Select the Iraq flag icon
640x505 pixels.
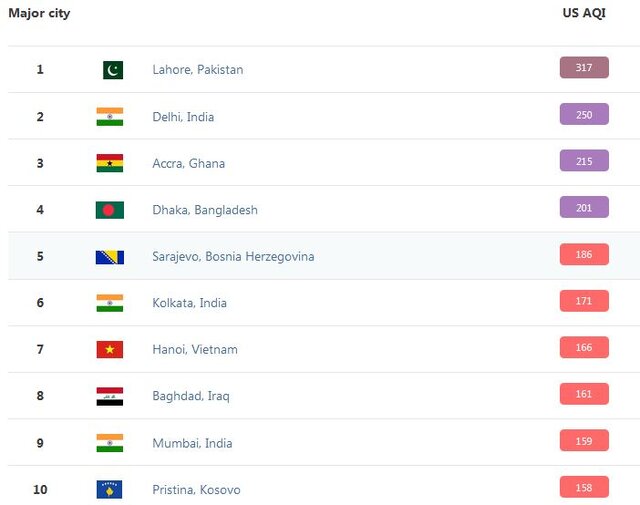[110, 396]
